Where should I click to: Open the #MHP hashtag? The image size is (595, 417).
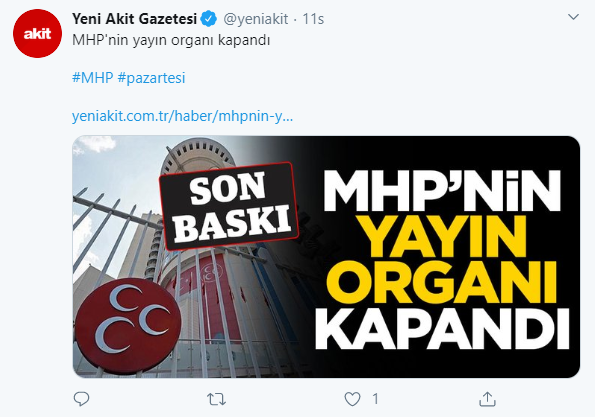coord(93,78)
